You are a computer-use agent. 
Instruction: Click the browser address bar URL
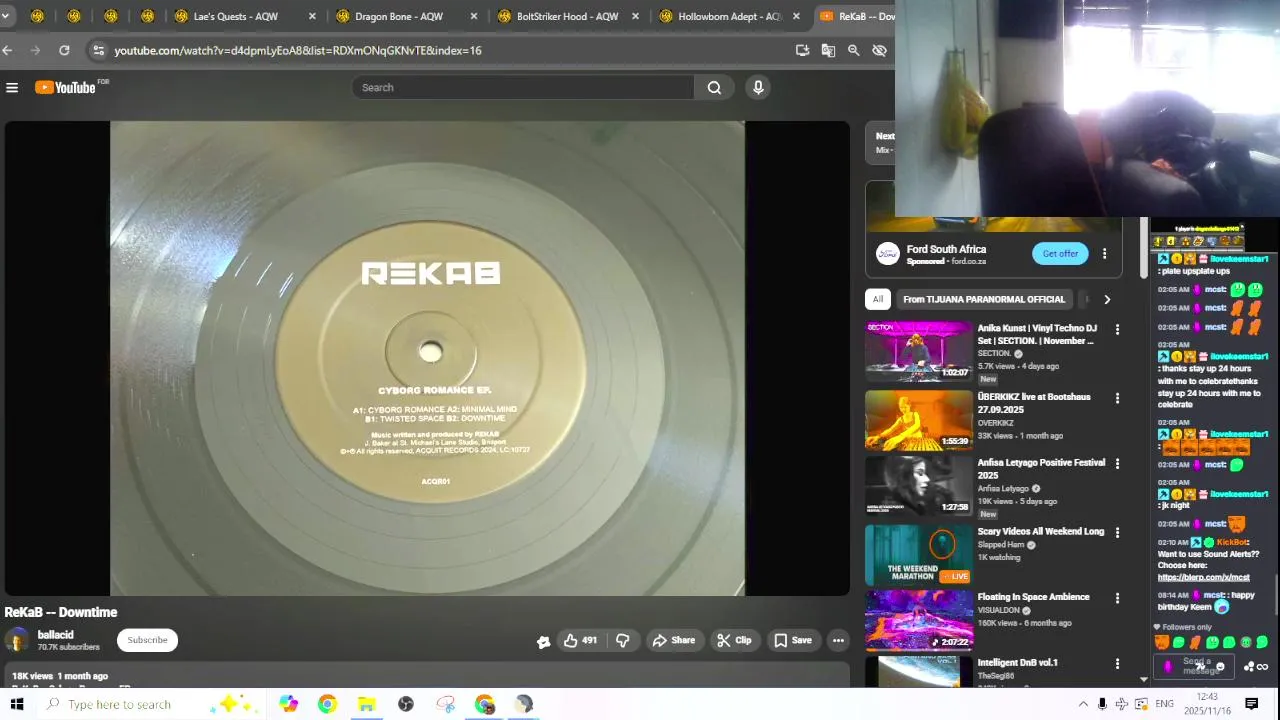click(x=298, y=50)
